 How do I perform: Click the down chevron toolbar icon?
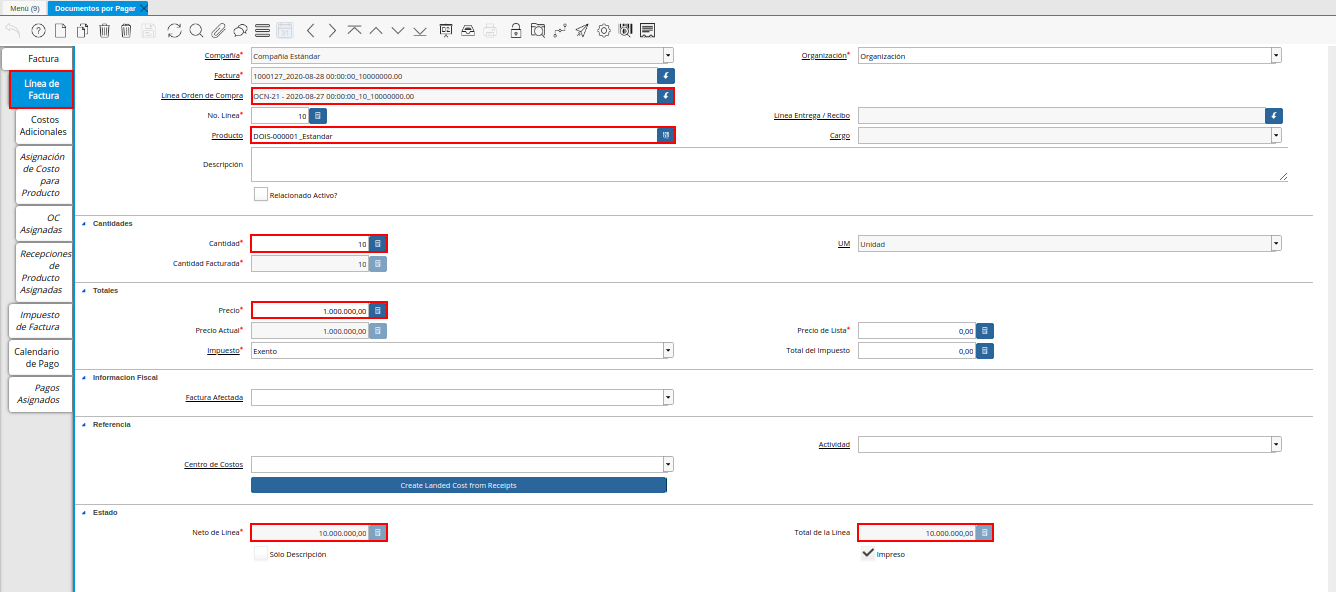[x=398, y=30]
